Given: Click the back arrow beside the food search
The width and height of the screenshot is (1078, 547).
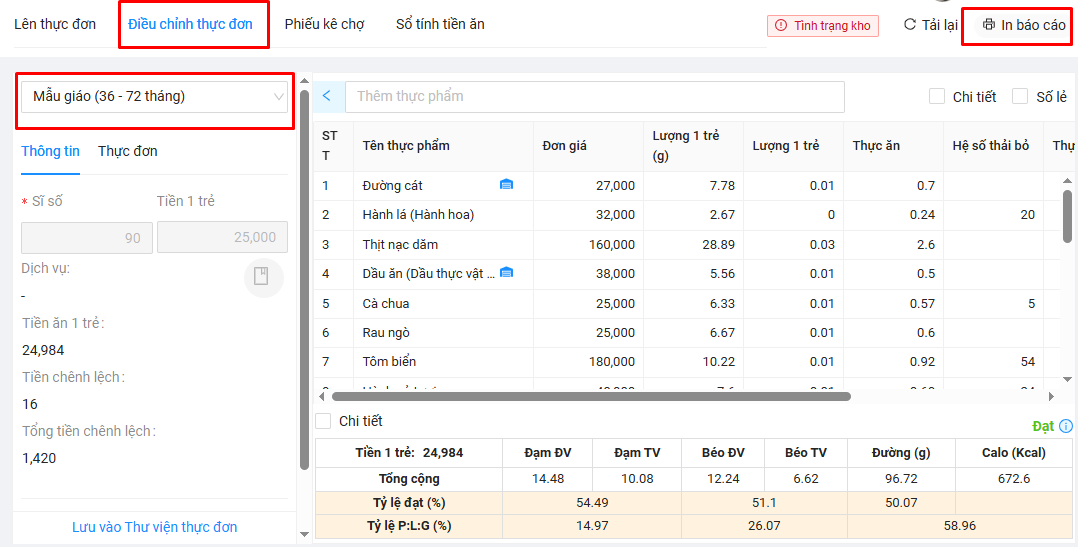Looking at the screenshot, I should (327, 97).
